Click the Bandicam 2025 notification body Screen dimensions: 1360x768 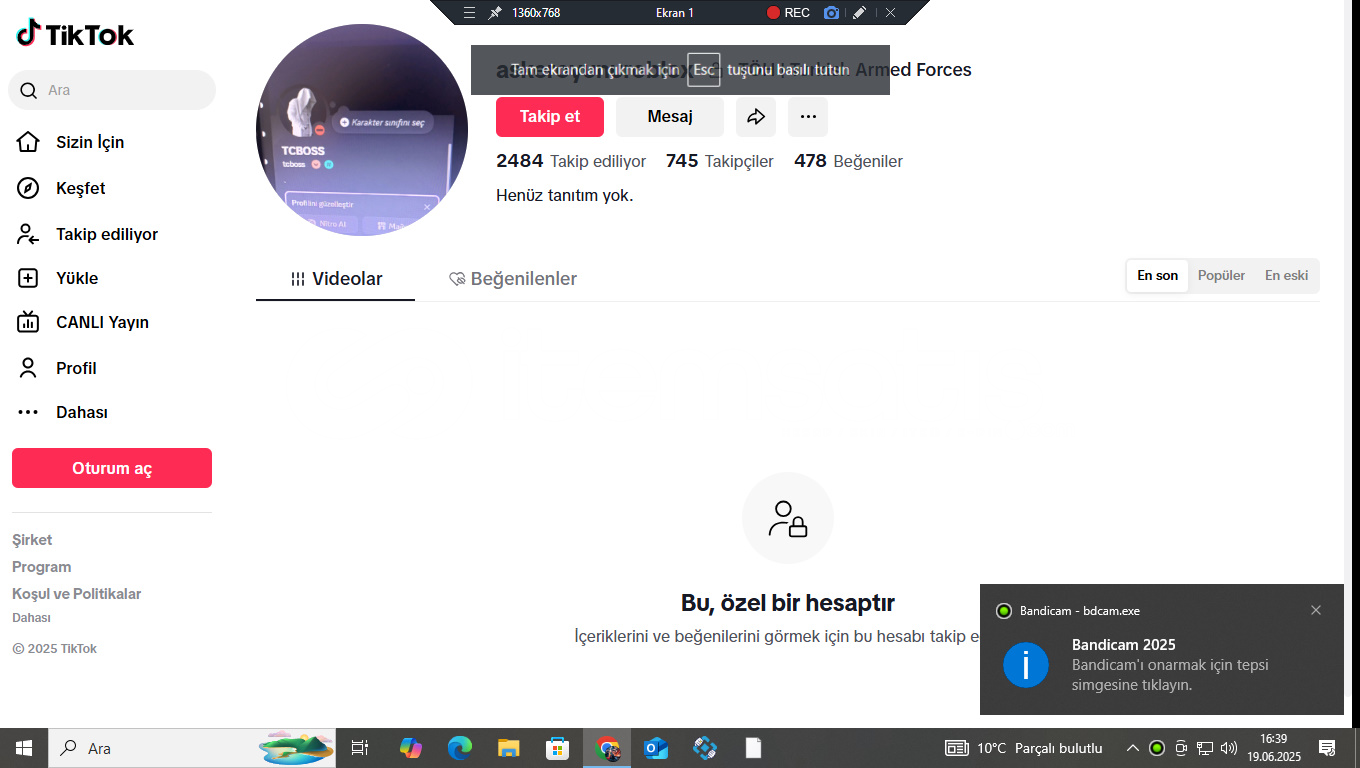pos(1162,650)
